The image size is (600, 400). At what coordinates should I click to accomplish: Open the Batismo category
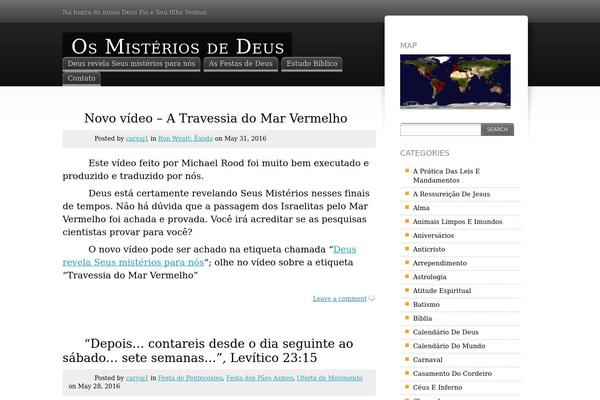426,305
